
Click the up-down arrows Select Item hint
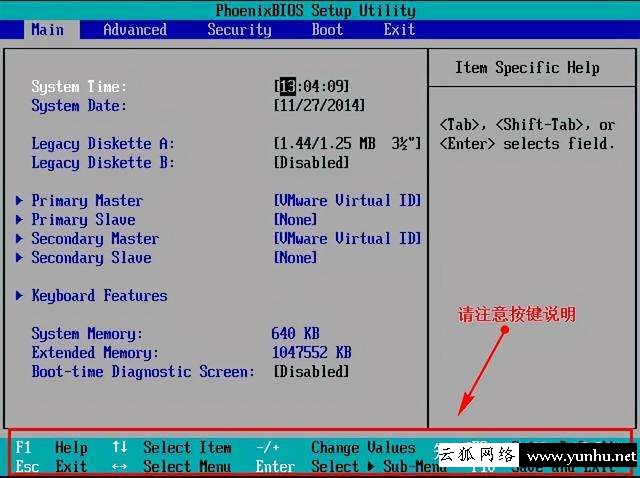(172, 447)
